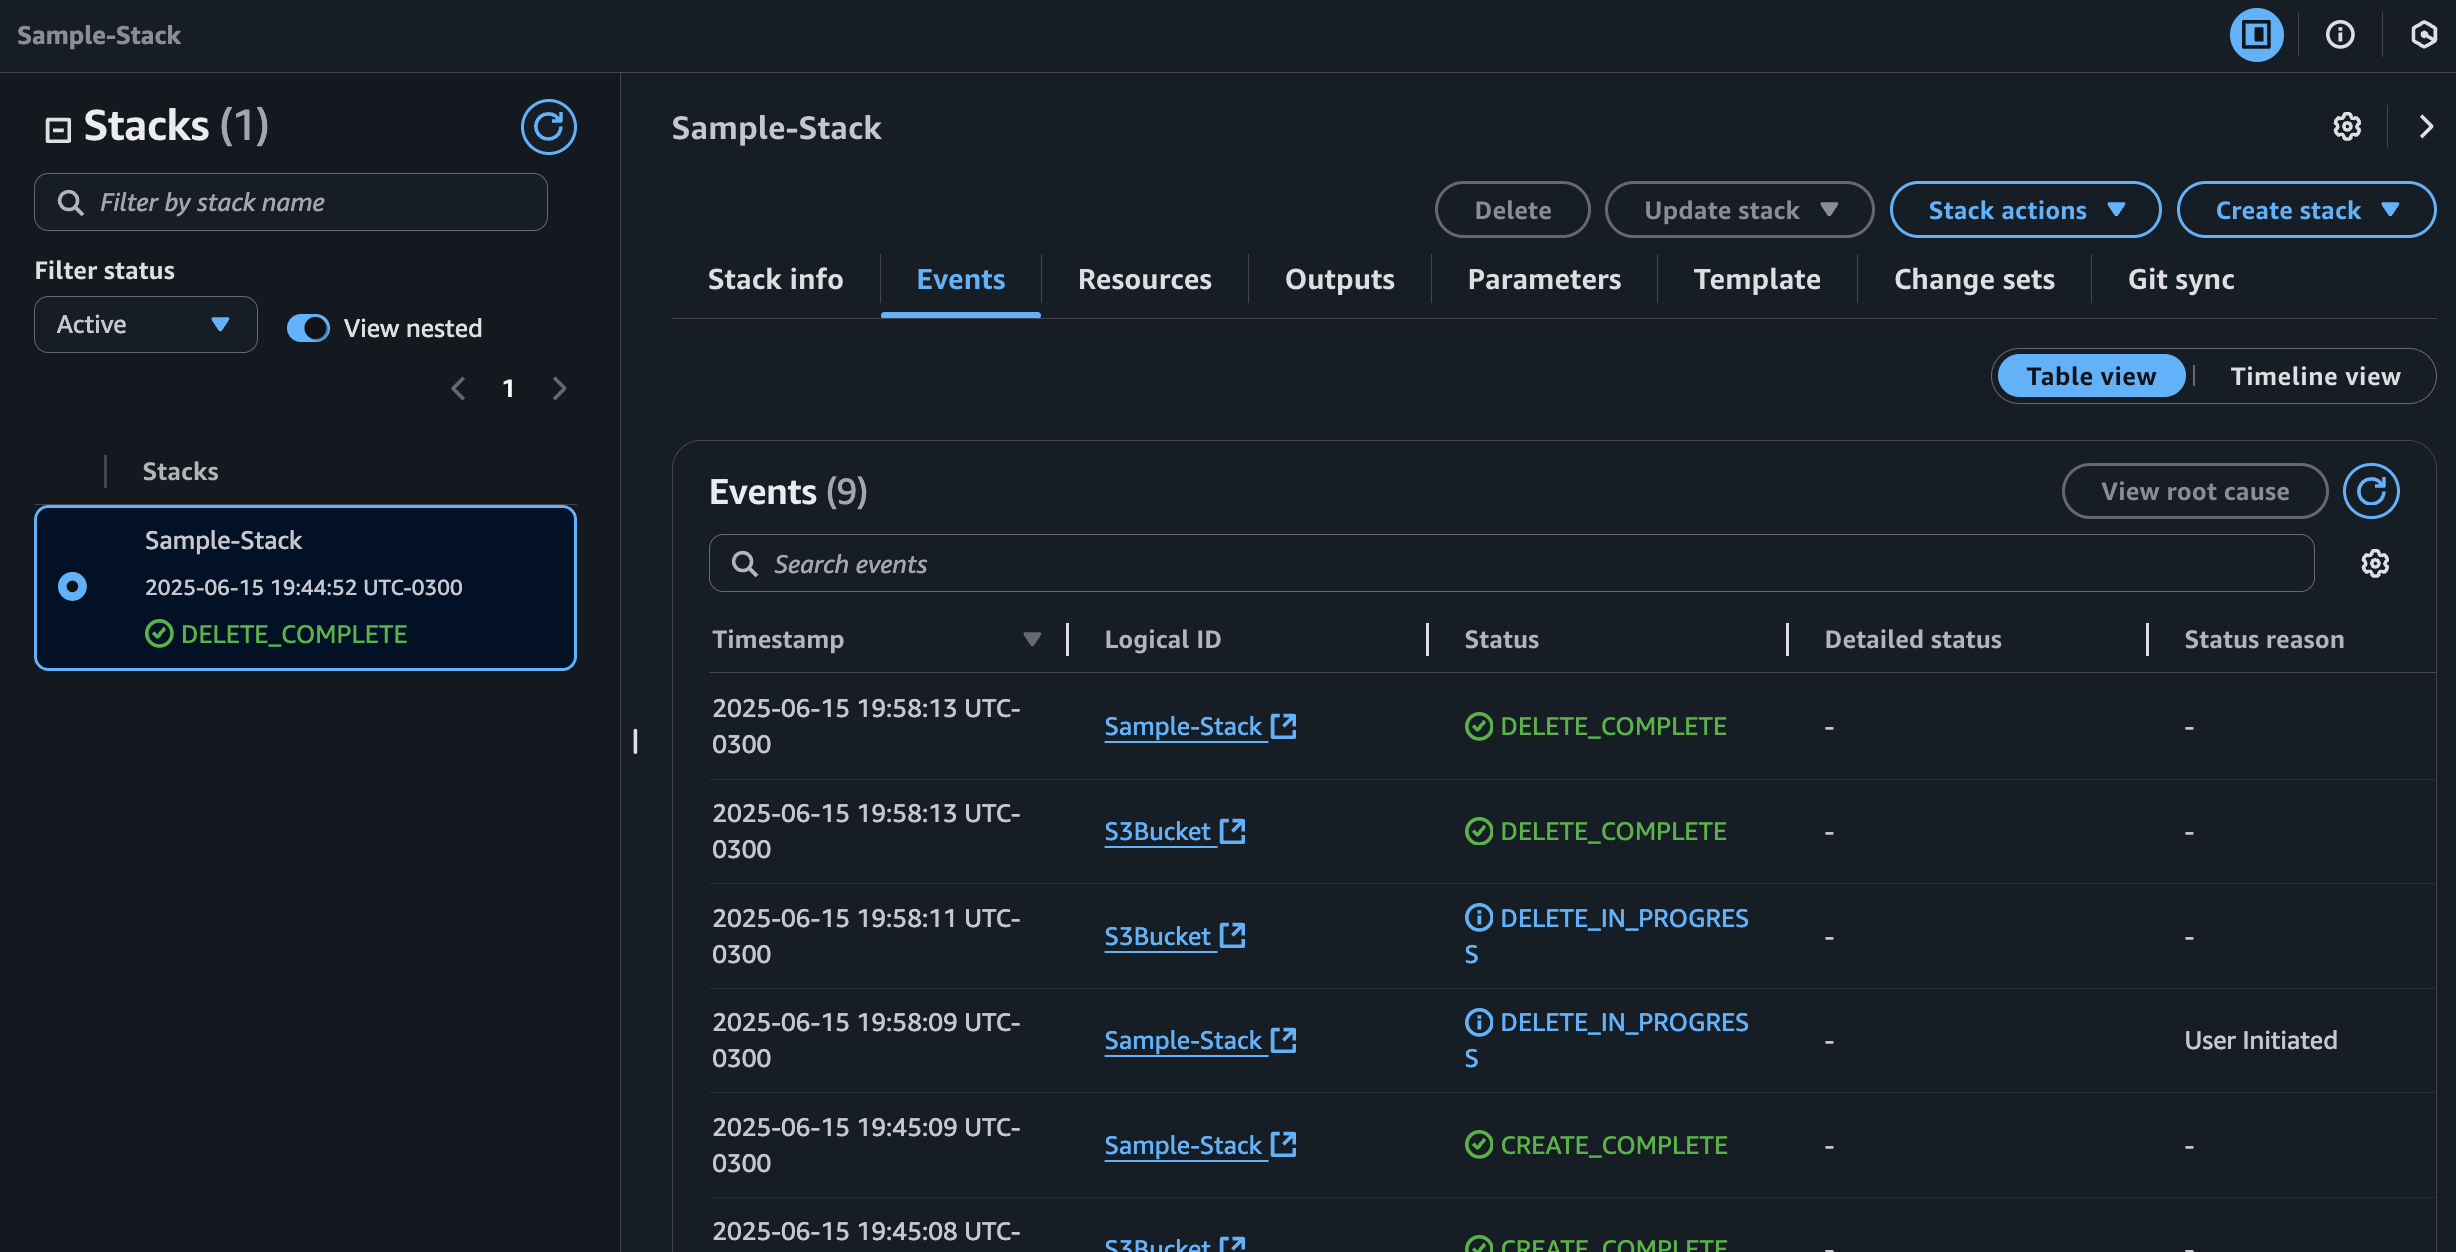Image resolution: width=2456 pixels, height=1252 pixels.
Task: Open stack detail settings gear icon
Action: [2347, 127]
